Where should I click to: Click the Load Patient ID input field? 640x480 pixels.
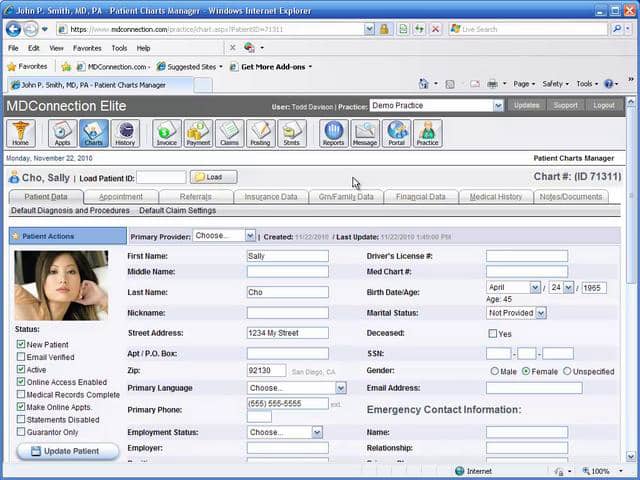(x=161, y=178)
